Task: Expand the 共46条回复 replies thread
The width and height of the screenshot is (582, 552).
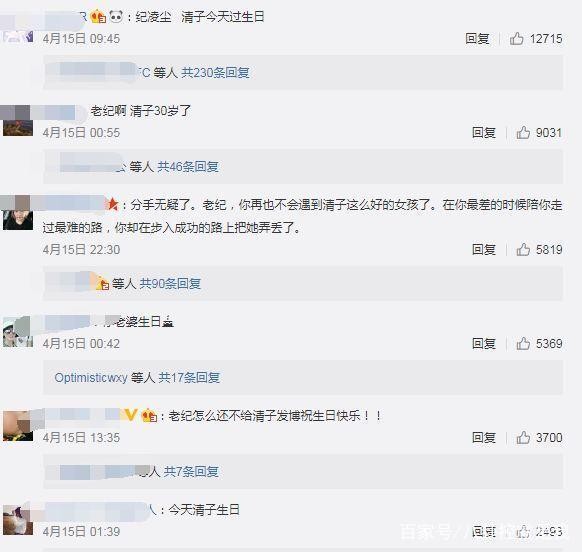Action: tap(188, 167)
